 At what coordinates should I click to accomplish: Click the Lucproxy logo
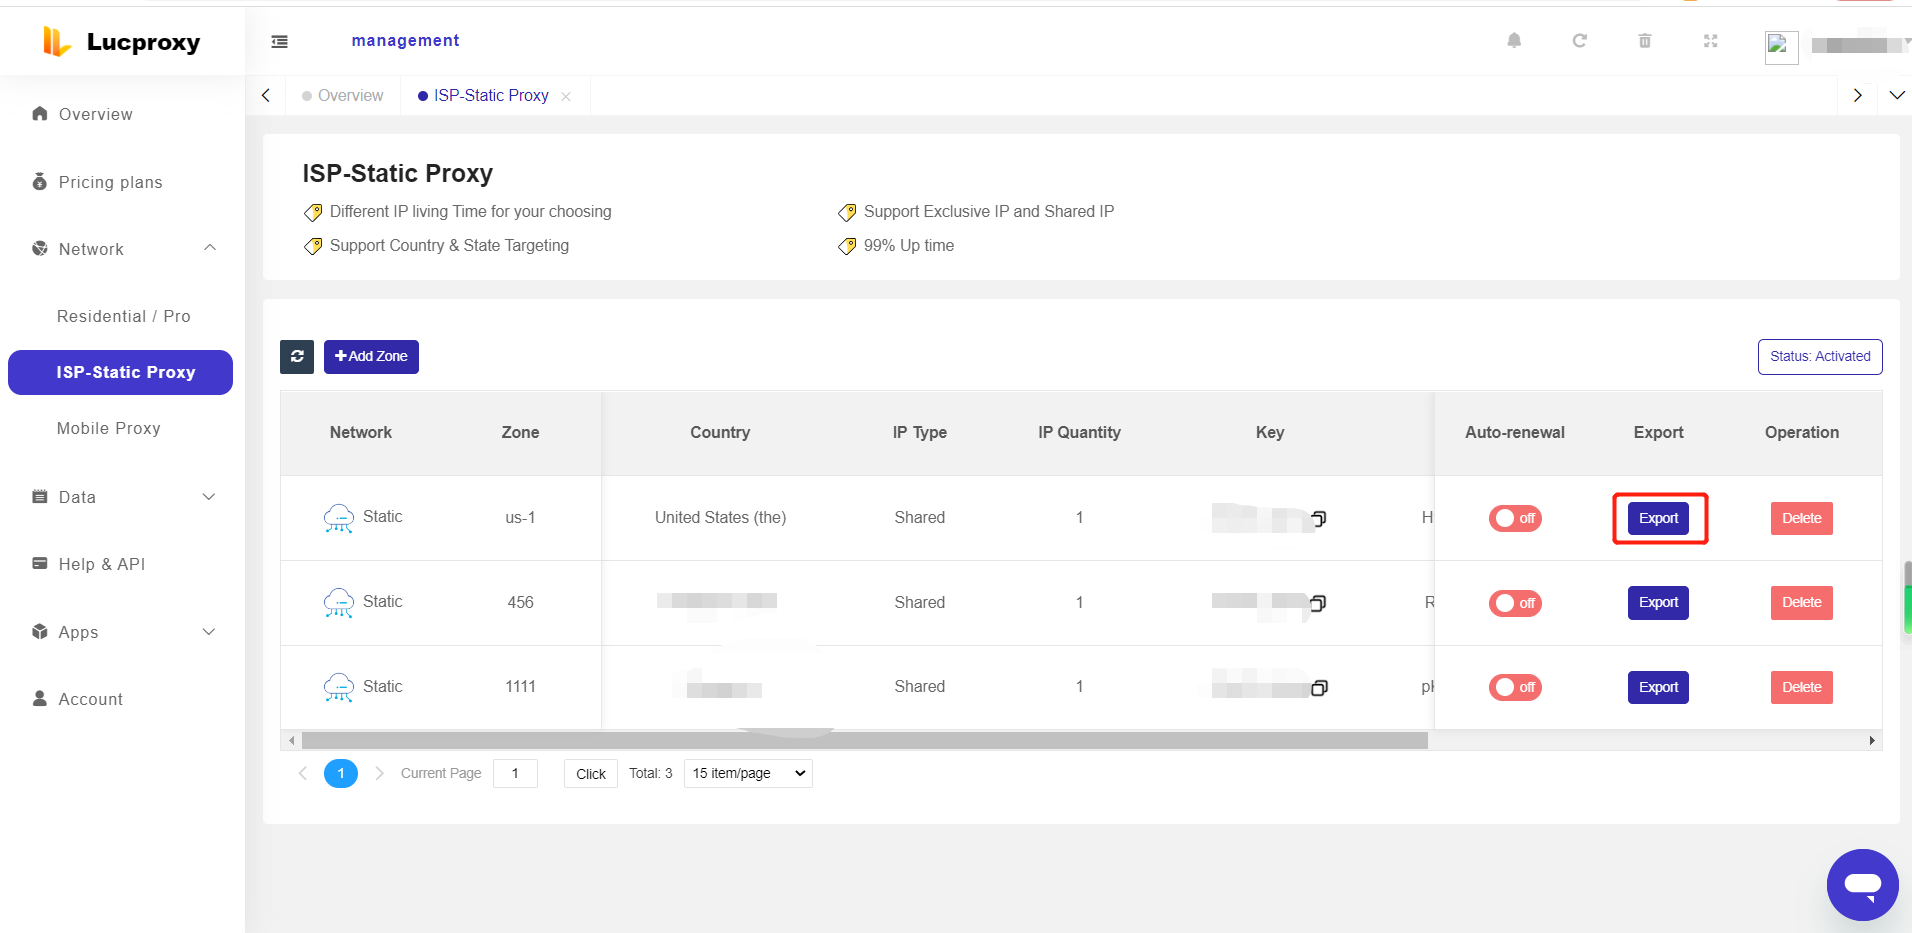point(121,42)
